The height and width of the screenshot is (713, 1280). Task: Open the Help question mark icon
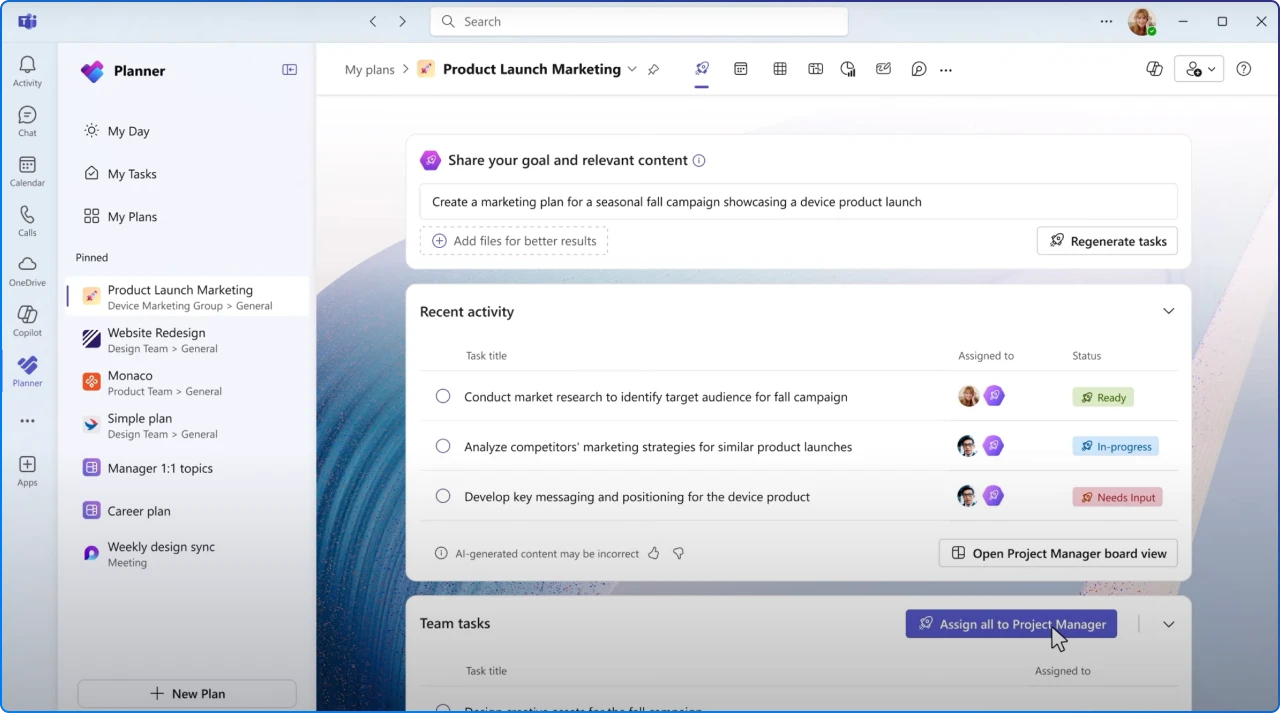(x=1244, y=69)
